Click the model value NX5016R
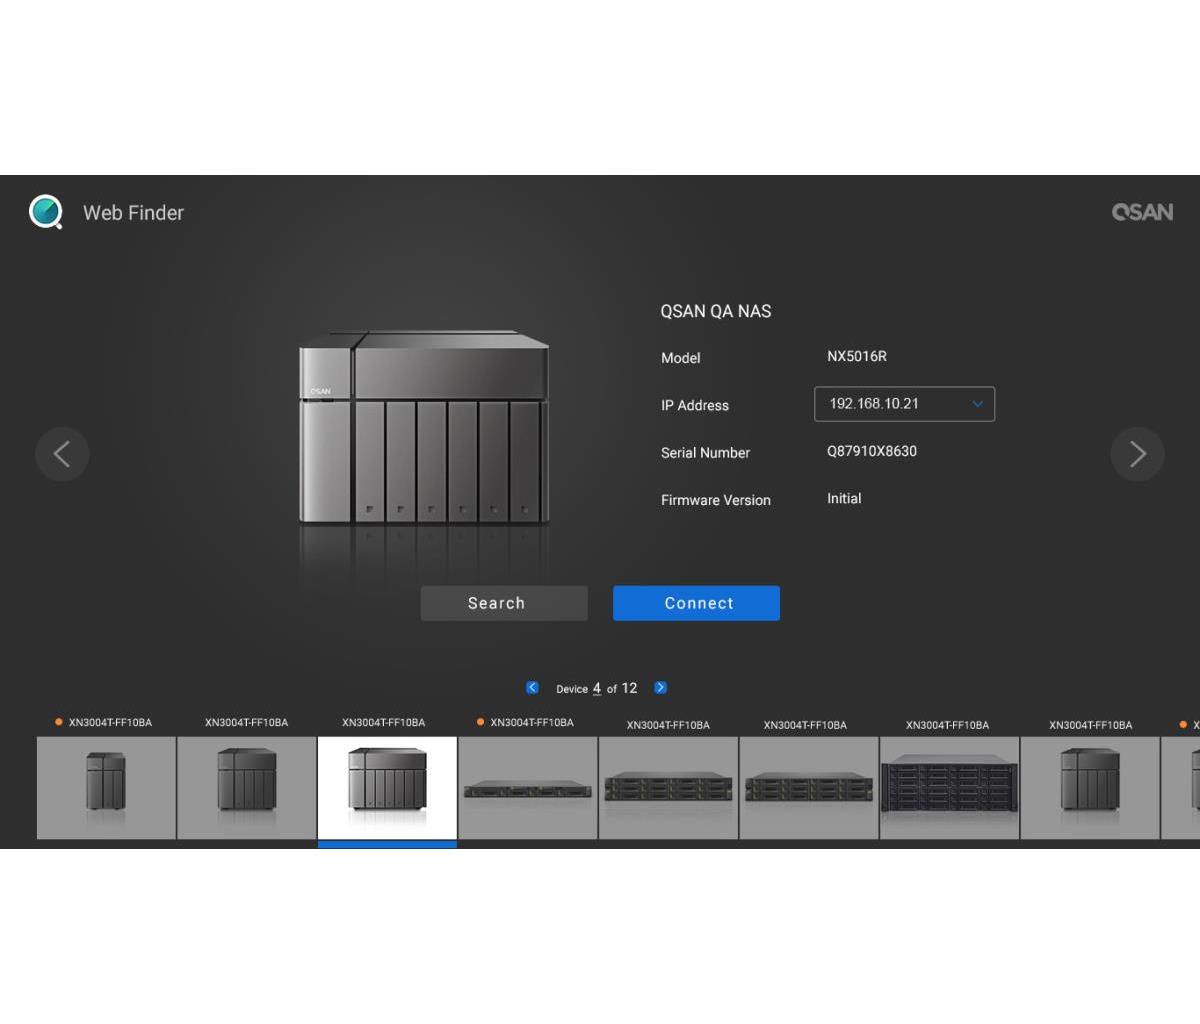Image resolution: width=1200 pixels, height=1024 pixels. point(857,356)
